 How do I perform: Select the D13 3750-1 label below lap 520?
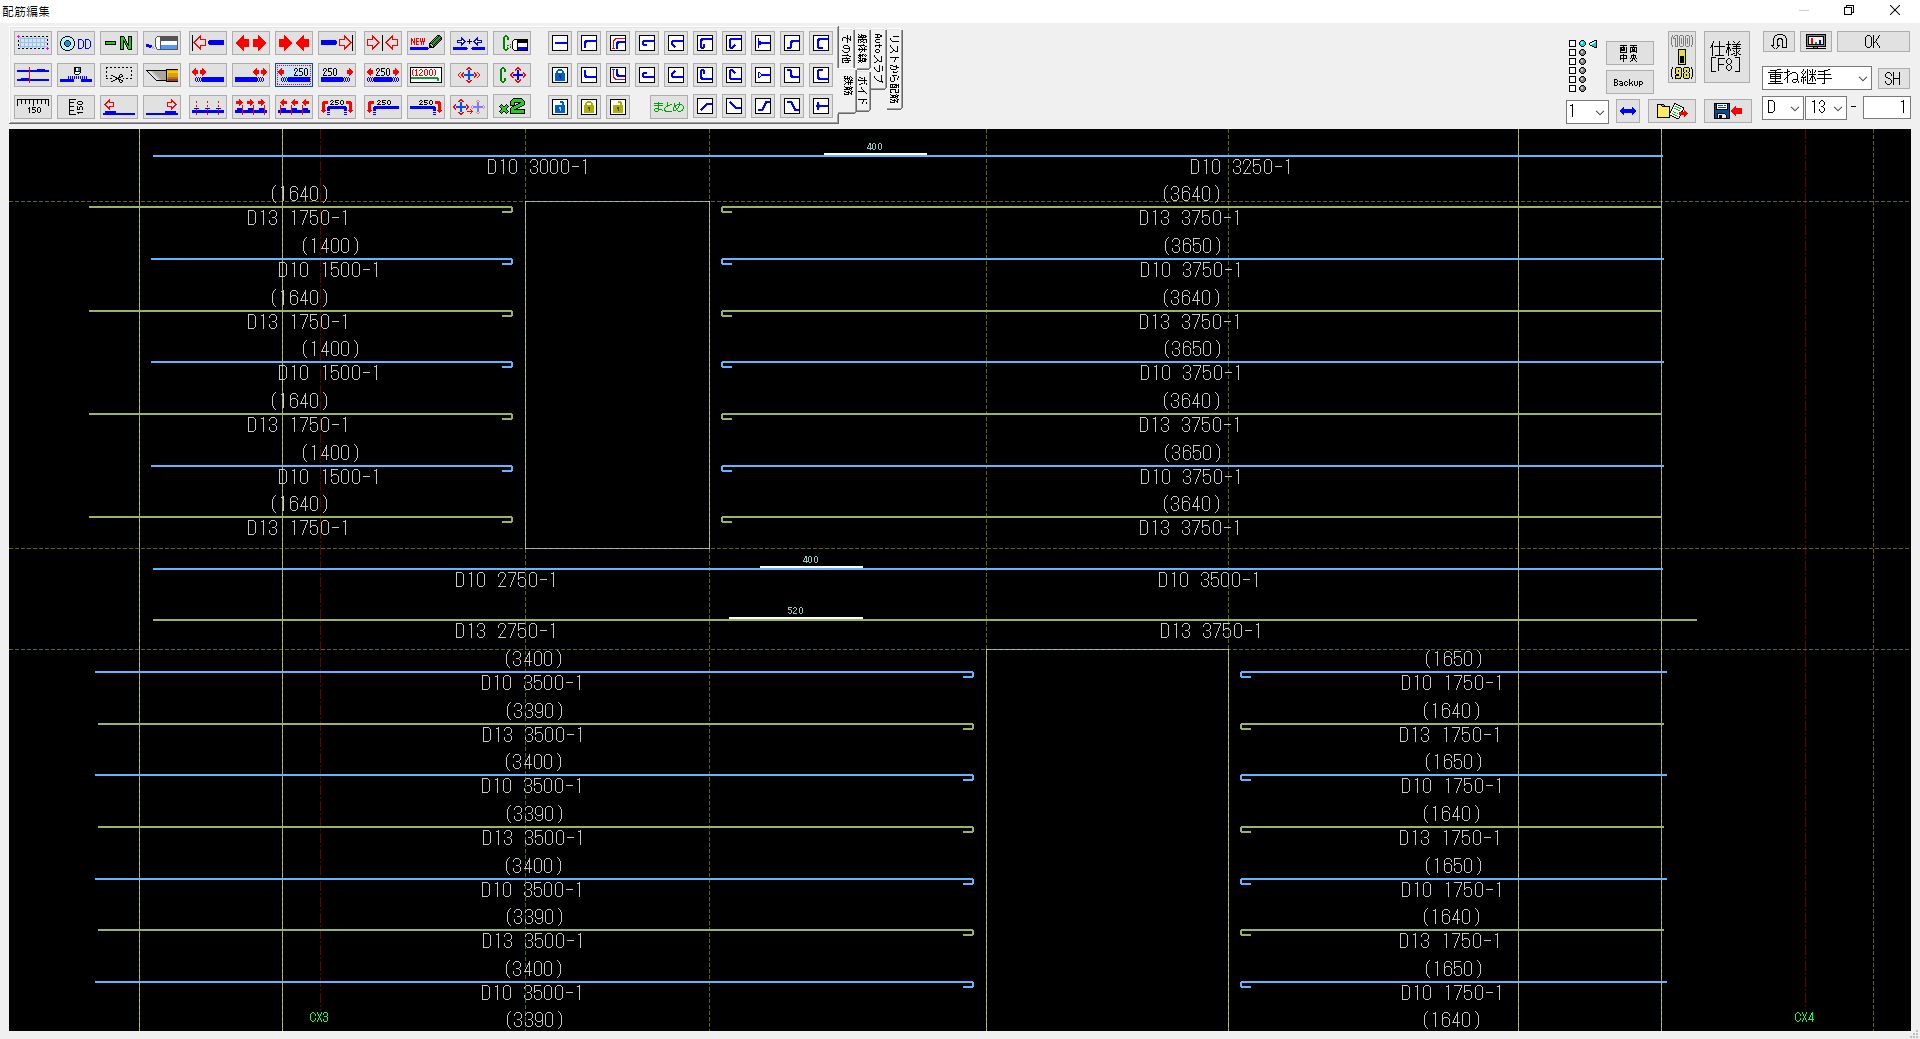[1210, 631]
